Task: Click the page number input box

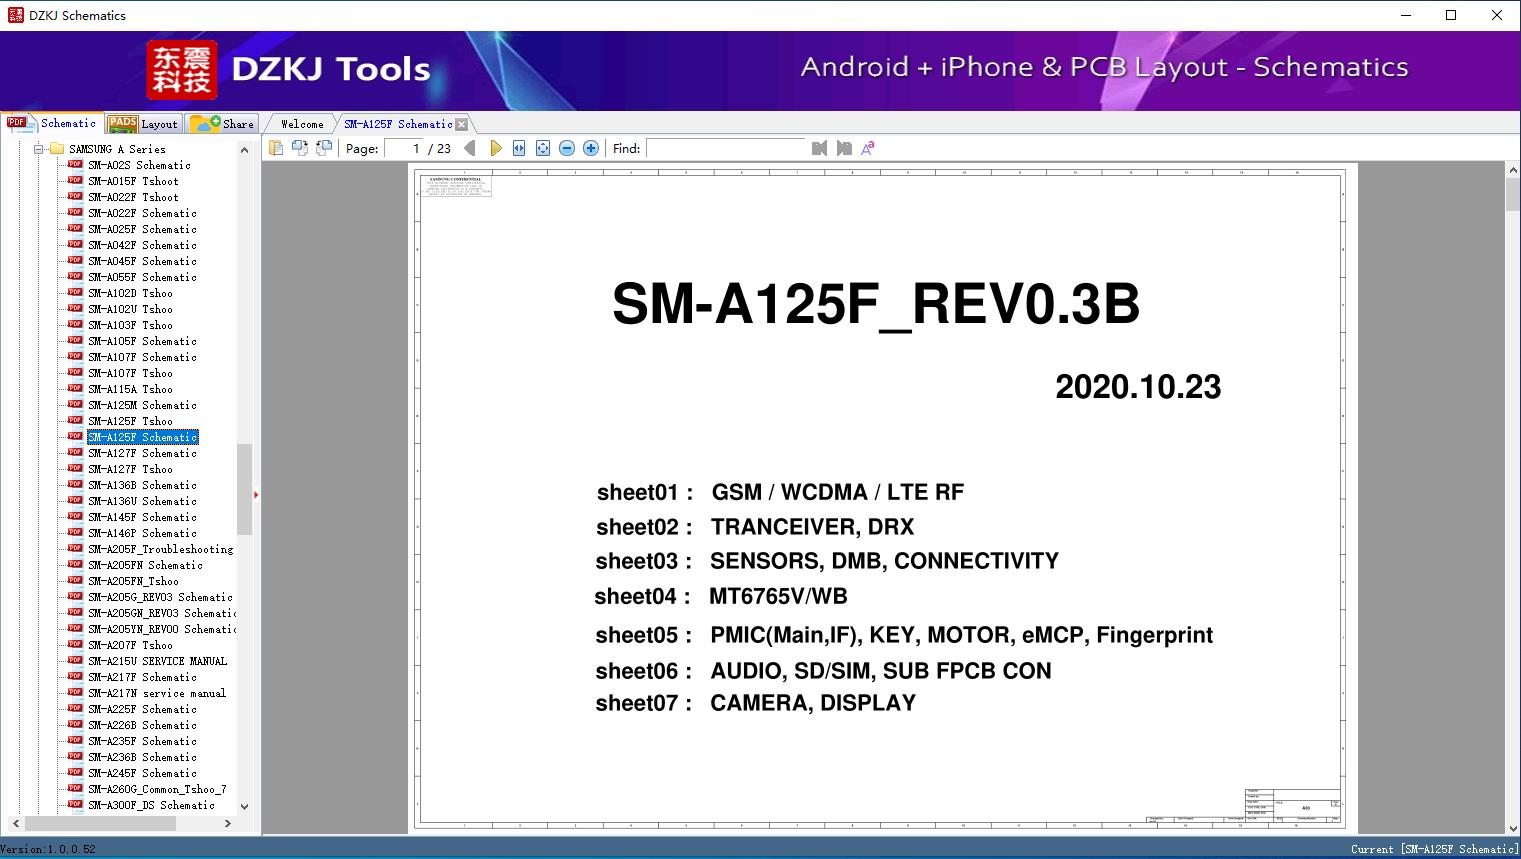Action: 405,148
